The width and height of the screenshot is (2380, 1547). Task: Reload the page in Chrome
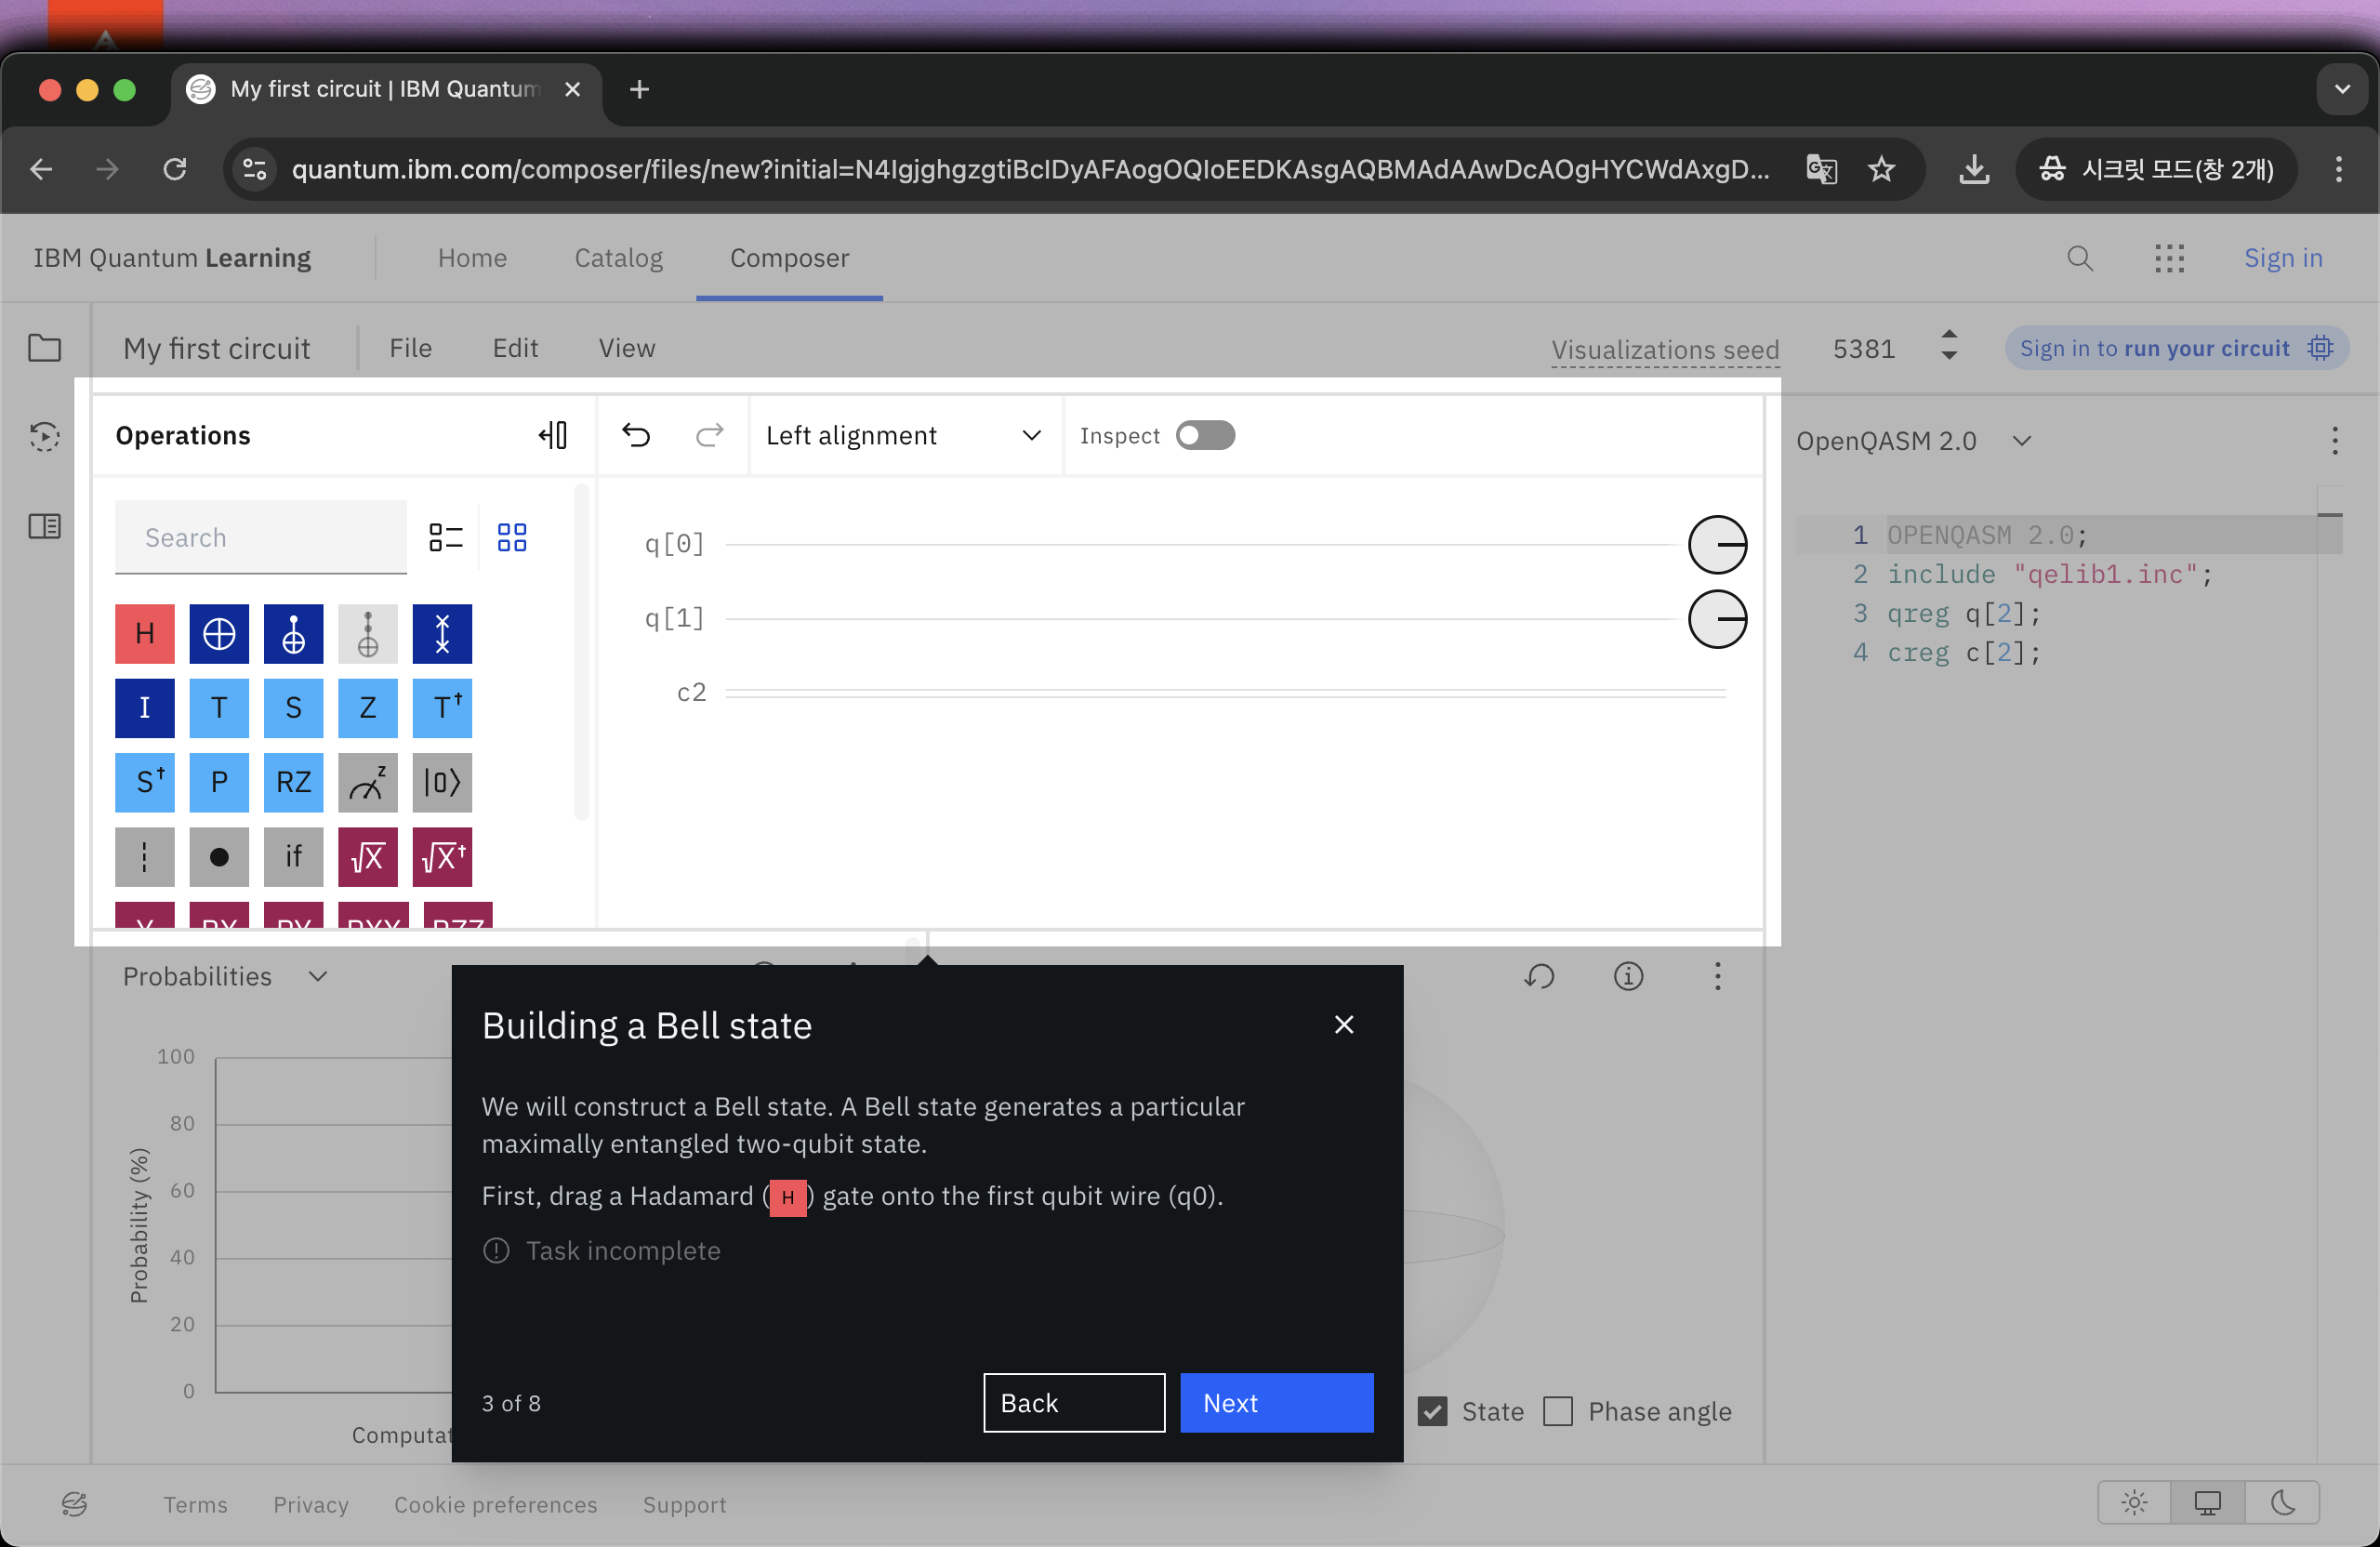point(175,169)
